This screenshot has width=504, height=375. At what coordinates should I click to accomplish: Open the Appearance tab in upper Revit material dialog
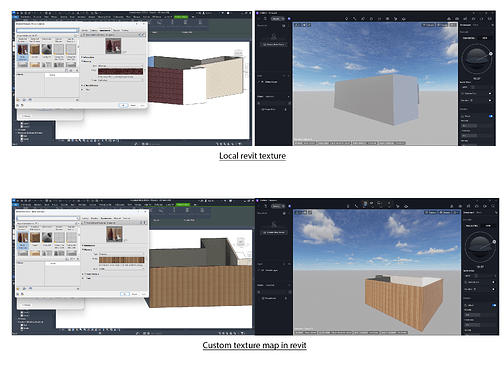[x=105, y=30]
